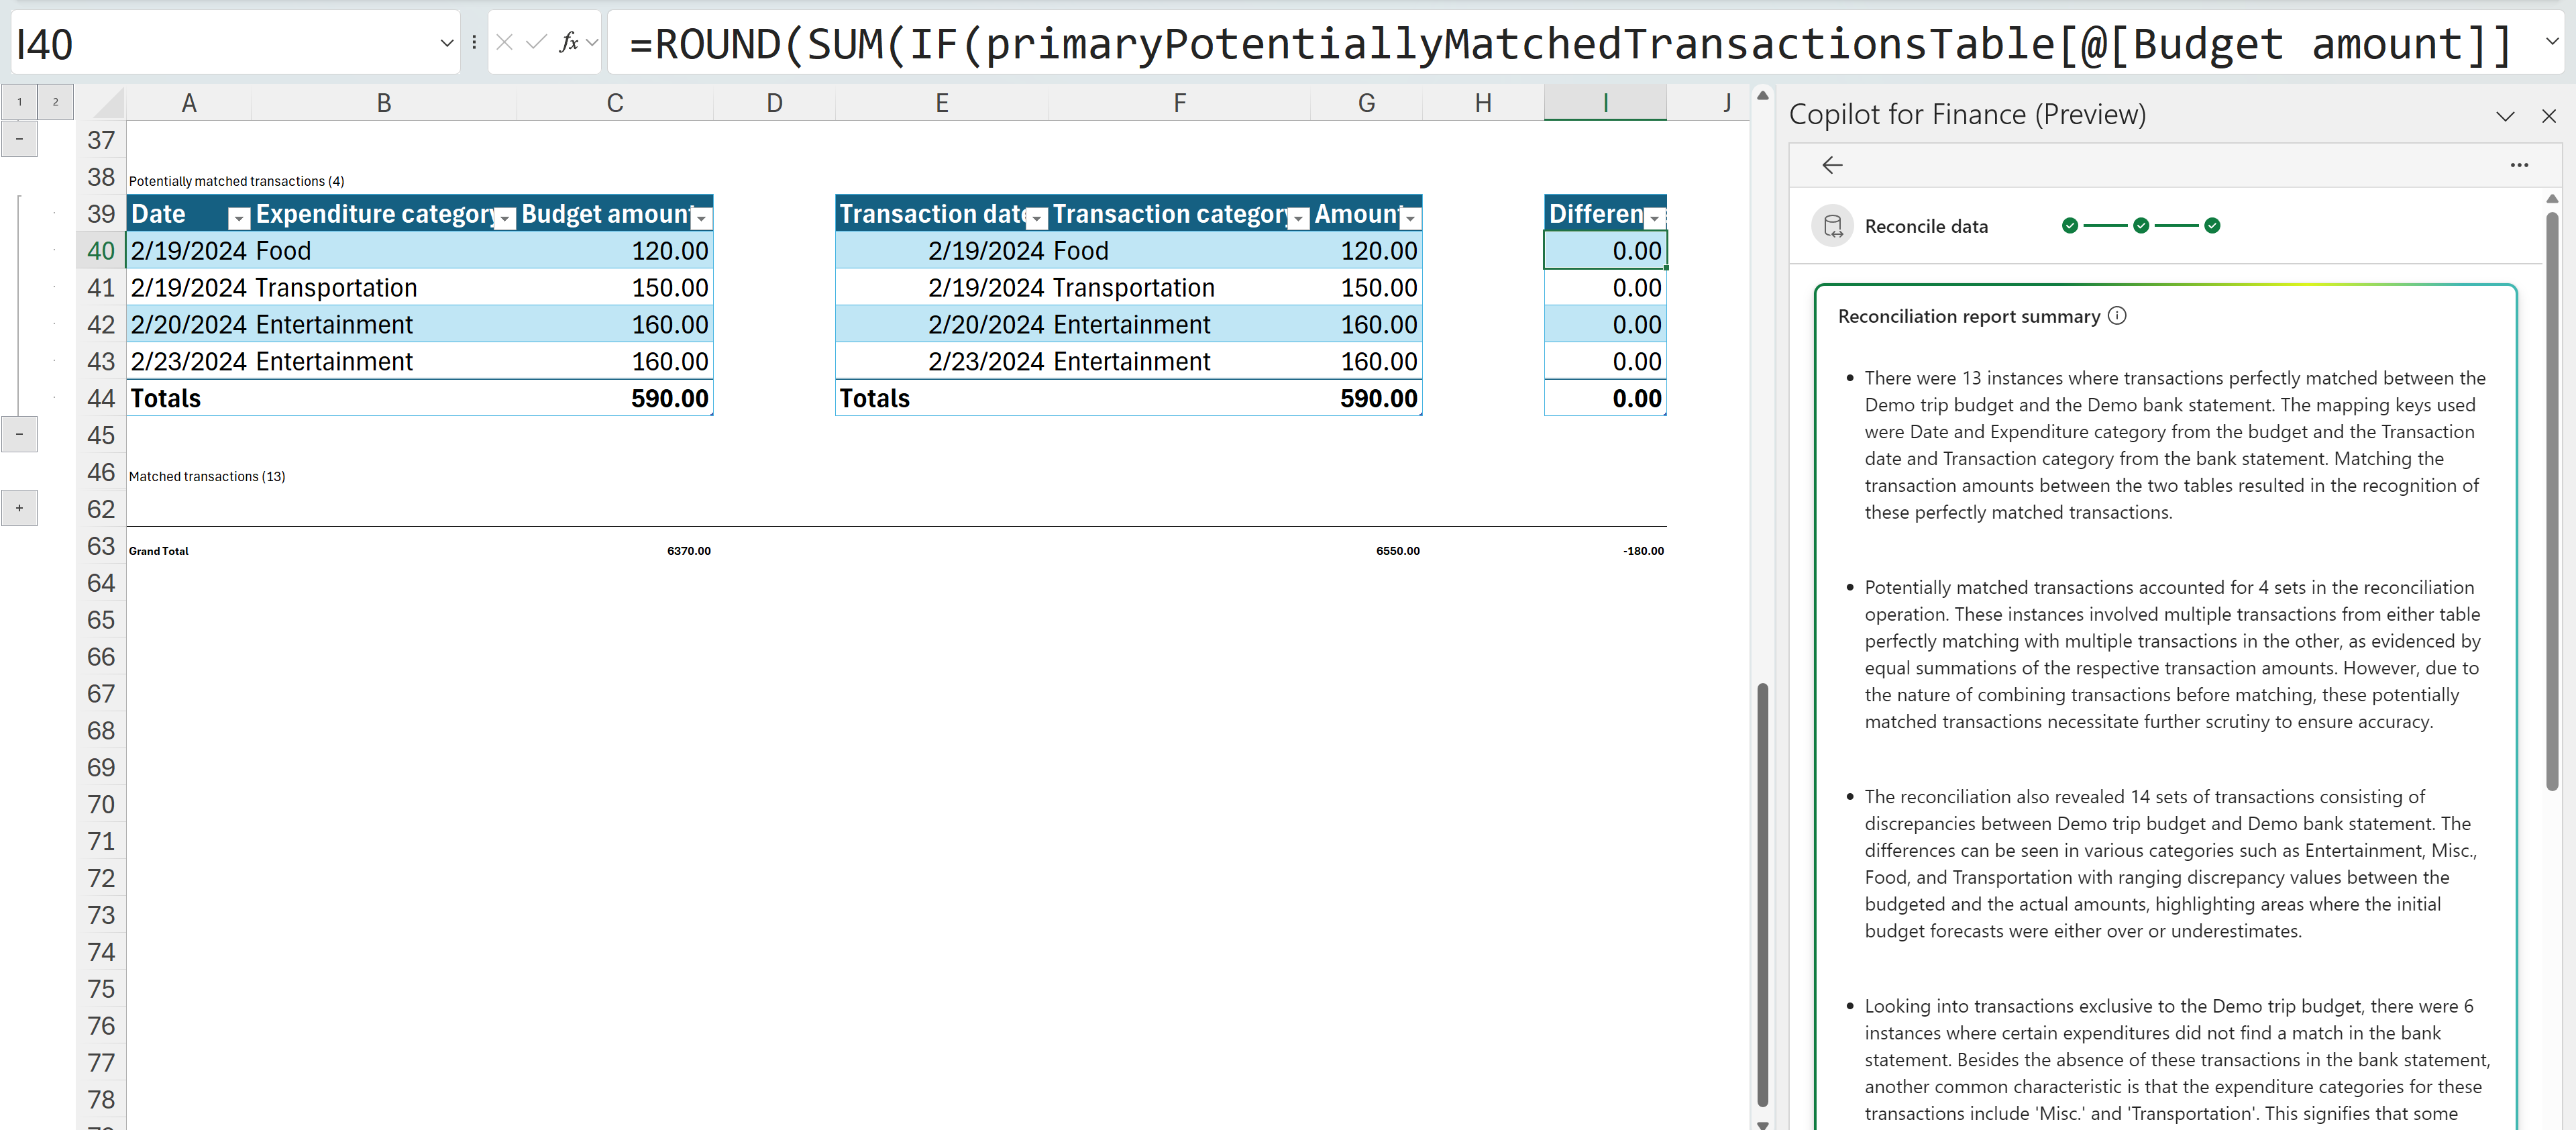Screen dimensions: 2576x1130
Task: Expand the formula bar
Action: click(x=2551, y=42)
